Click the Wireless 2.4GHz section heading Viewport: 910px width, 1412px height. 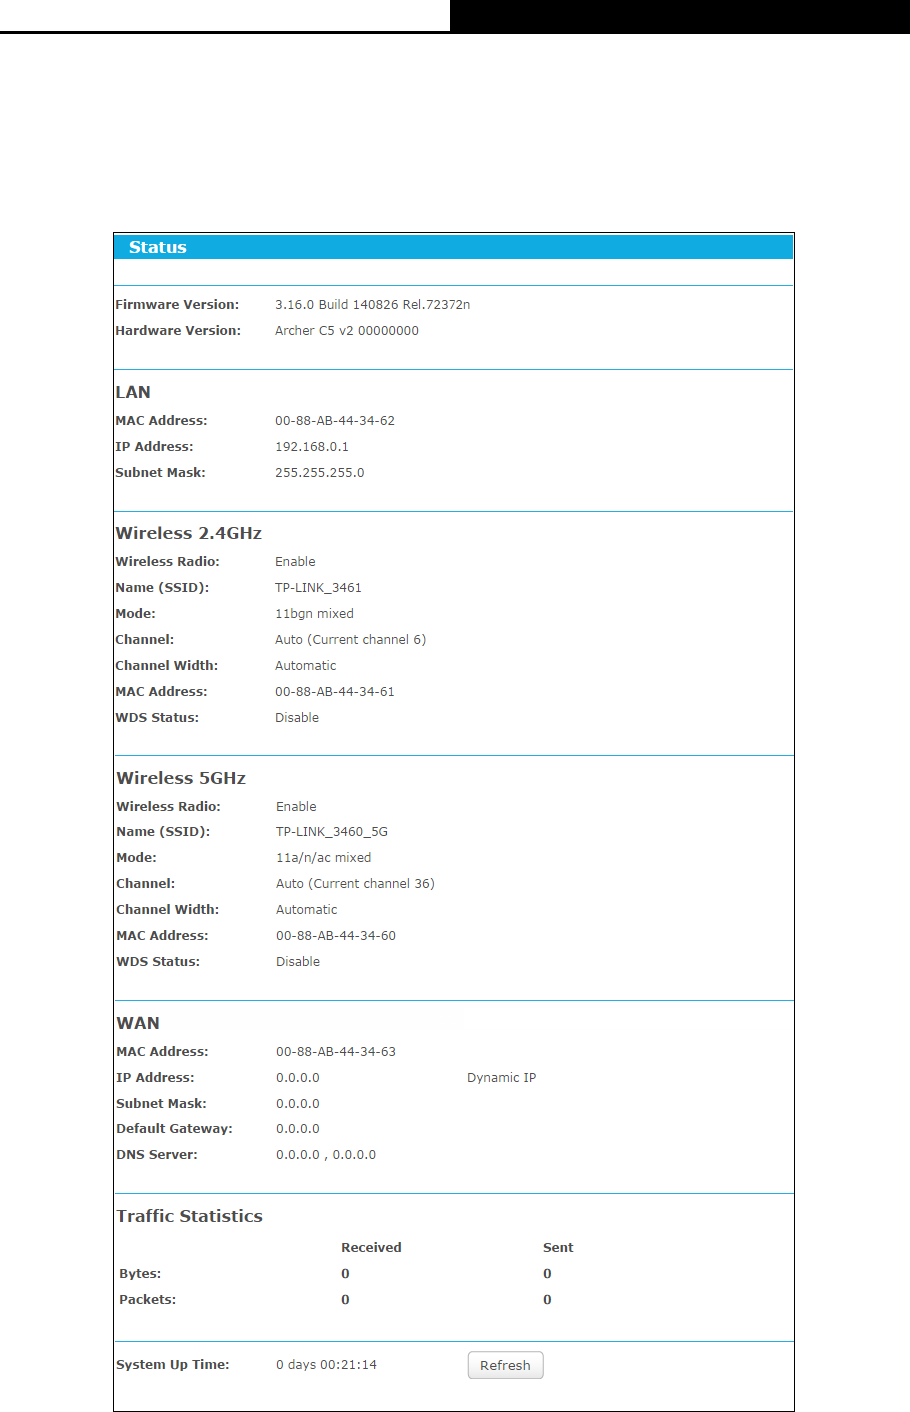pyautogui.click(x=189, y=533)
